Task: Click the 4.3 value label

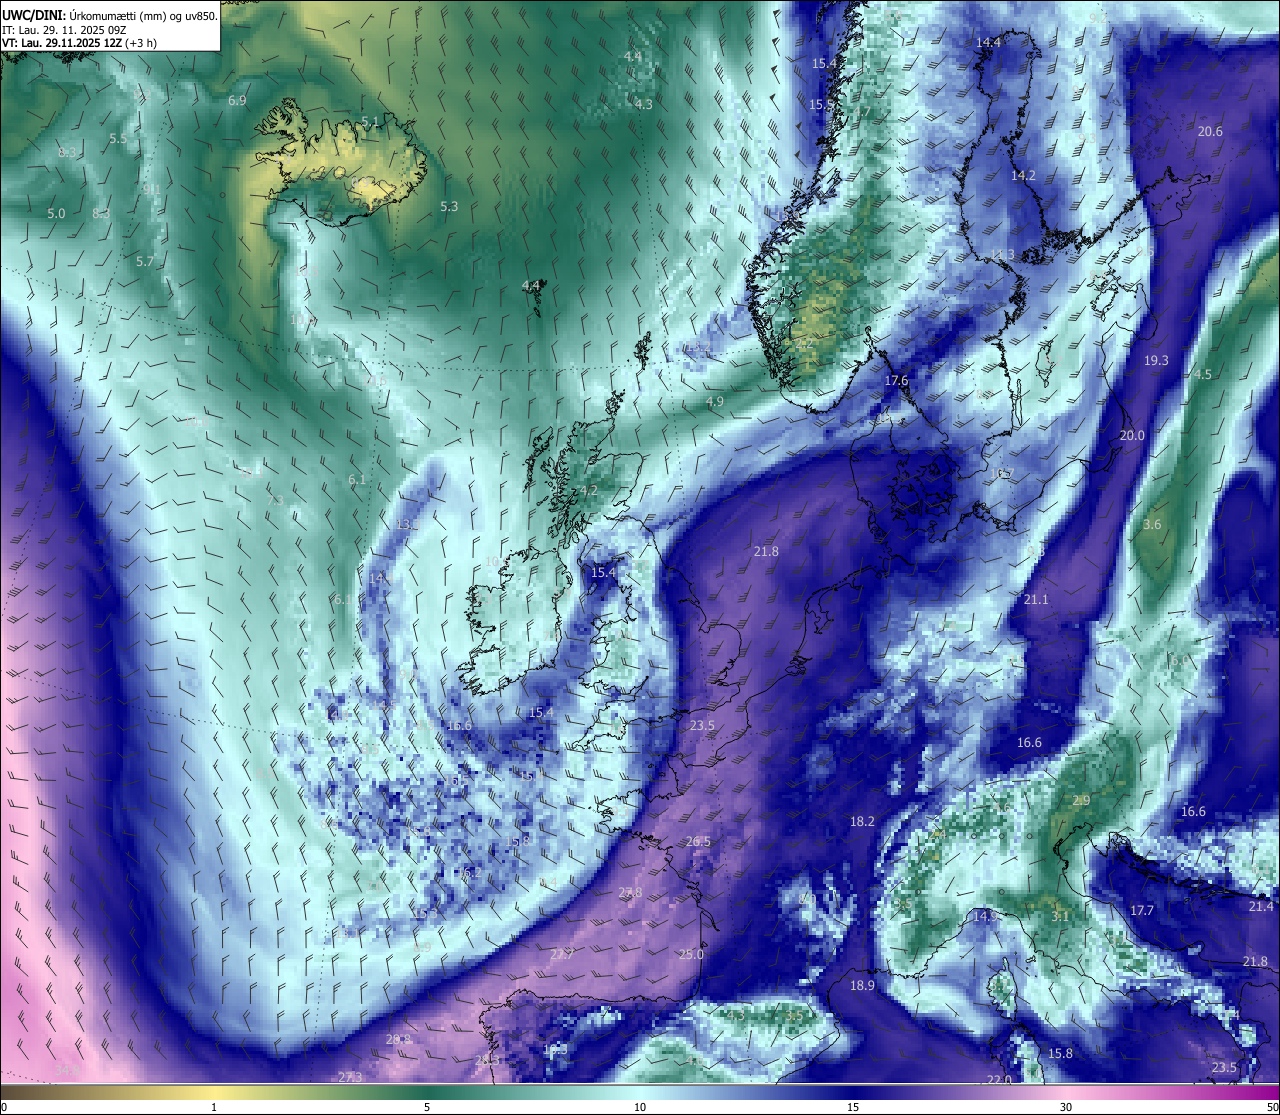Action: (x=644, y=105)
